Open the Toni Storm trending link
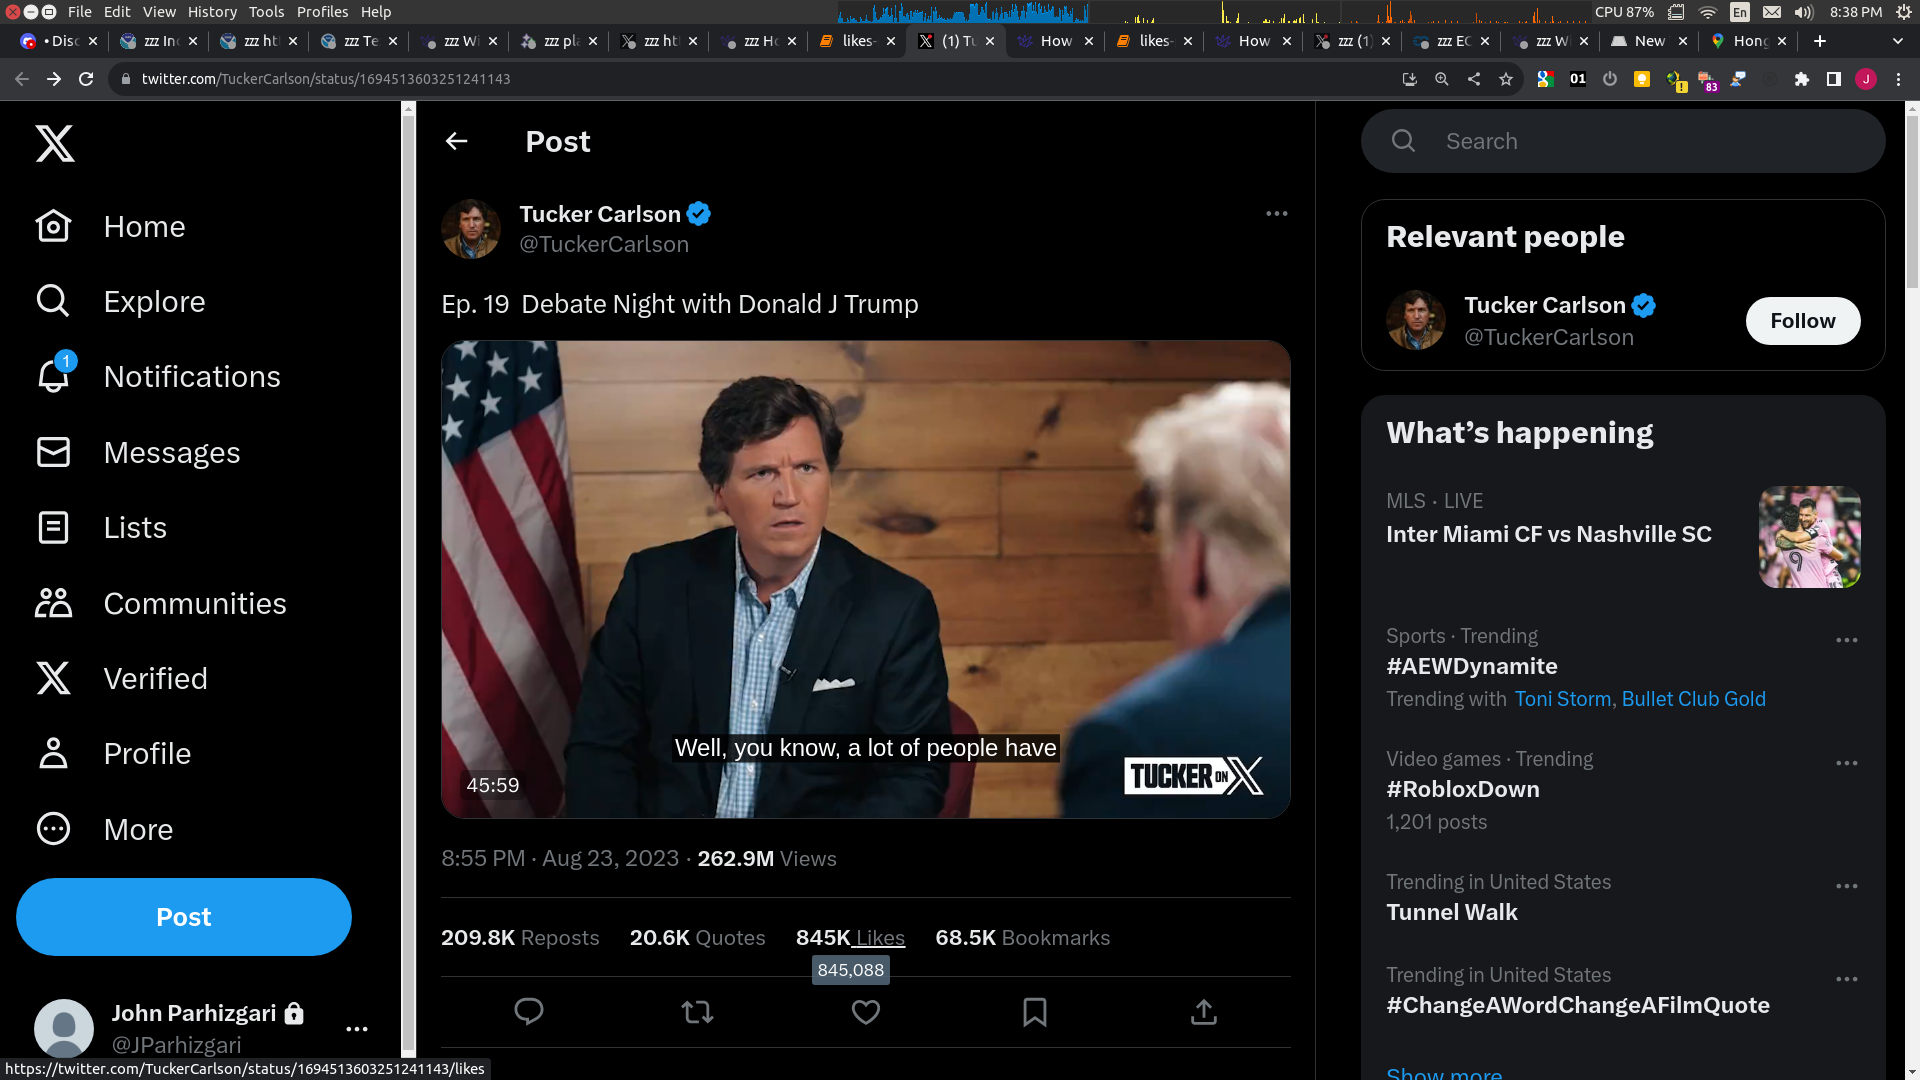This screenshot has height=1080, width=1920. [1562, 699]
